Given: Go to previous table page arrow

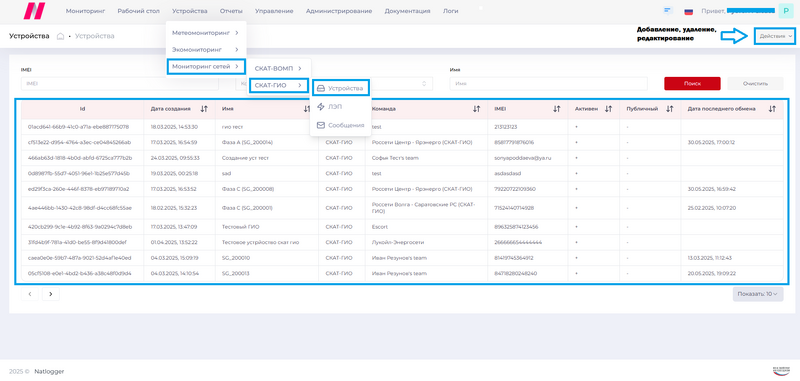Looking at the screenshot, I should pos(30,294).
